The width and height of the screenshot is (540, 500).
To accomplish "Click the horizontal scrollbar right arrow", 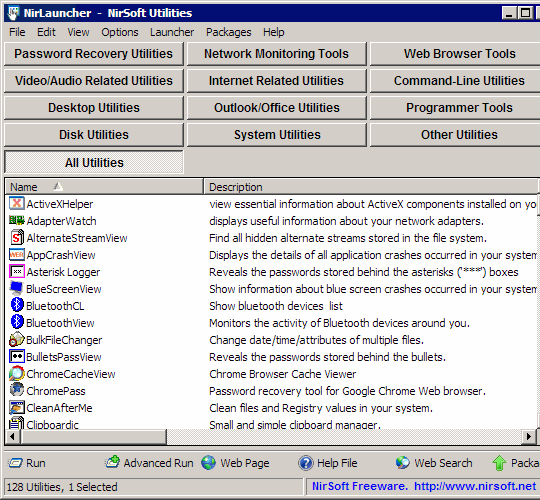I will tap(529, 436).
